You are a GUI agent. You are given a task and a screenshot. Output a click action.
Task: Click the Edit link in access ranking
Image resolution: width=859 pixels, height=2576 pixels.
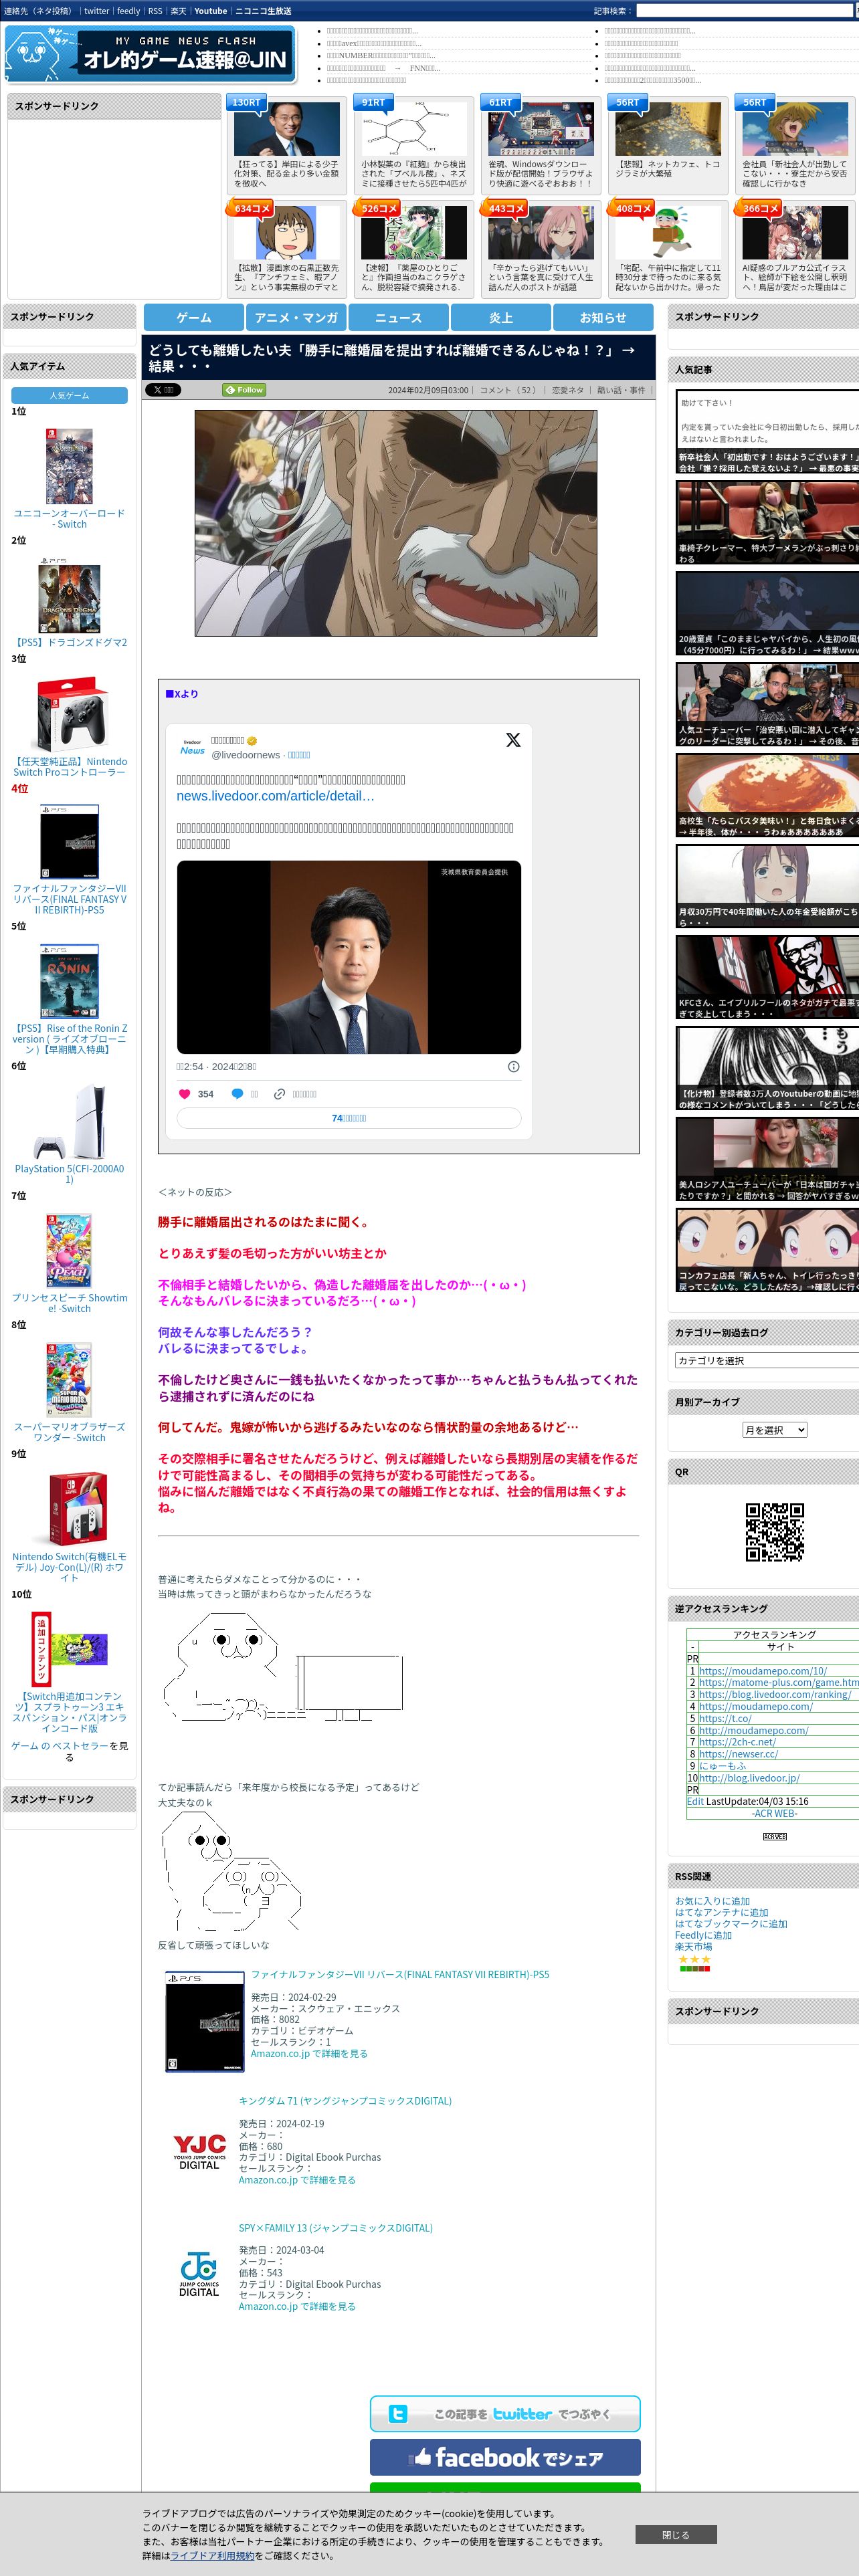click(695, 1801)
